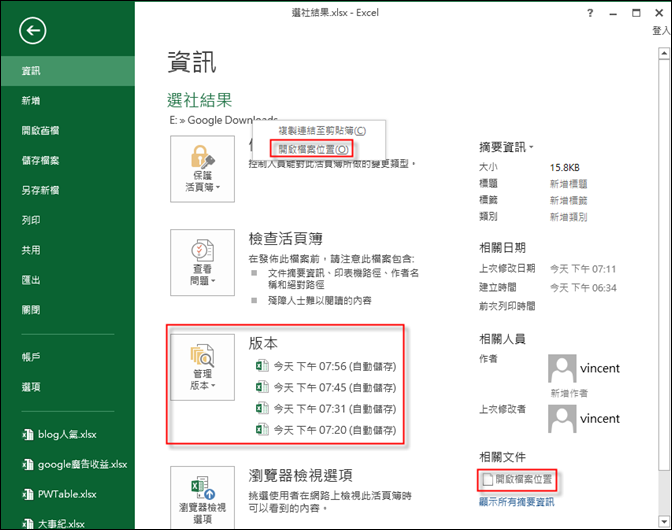The image size is (672, 530).
Task: Open the 07:20 autosave version
Action: tap(326, 429)
